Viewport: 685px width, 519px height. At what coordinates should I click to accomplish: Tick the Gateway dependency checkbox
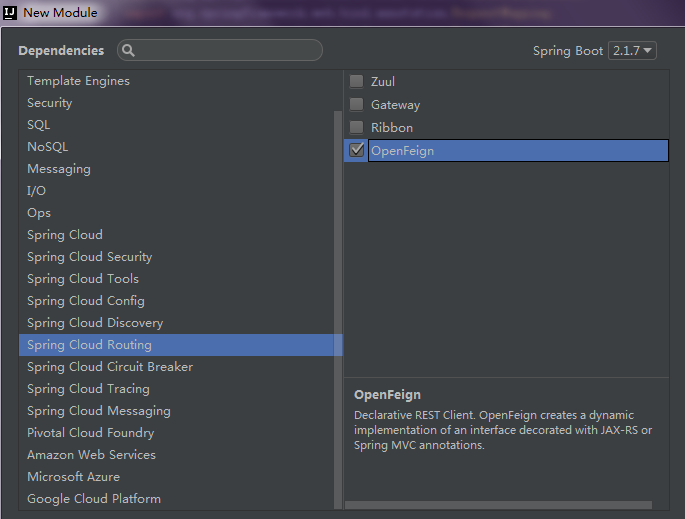pos(356,104)
